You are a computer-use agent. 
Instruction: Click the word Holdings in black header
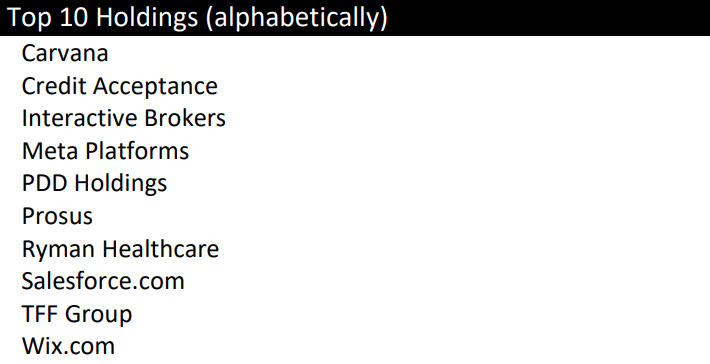point(147,19)
